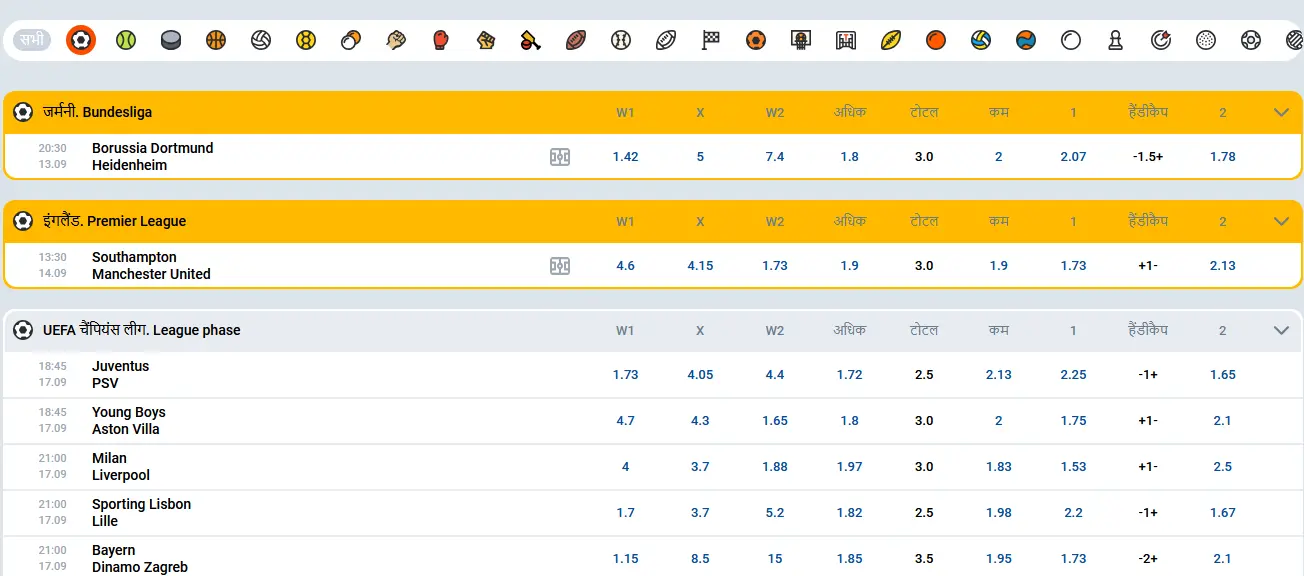Open pitch icon for Southampton match
The height and width of the screenshot is (576, 1304).
[x=560, y=266]
